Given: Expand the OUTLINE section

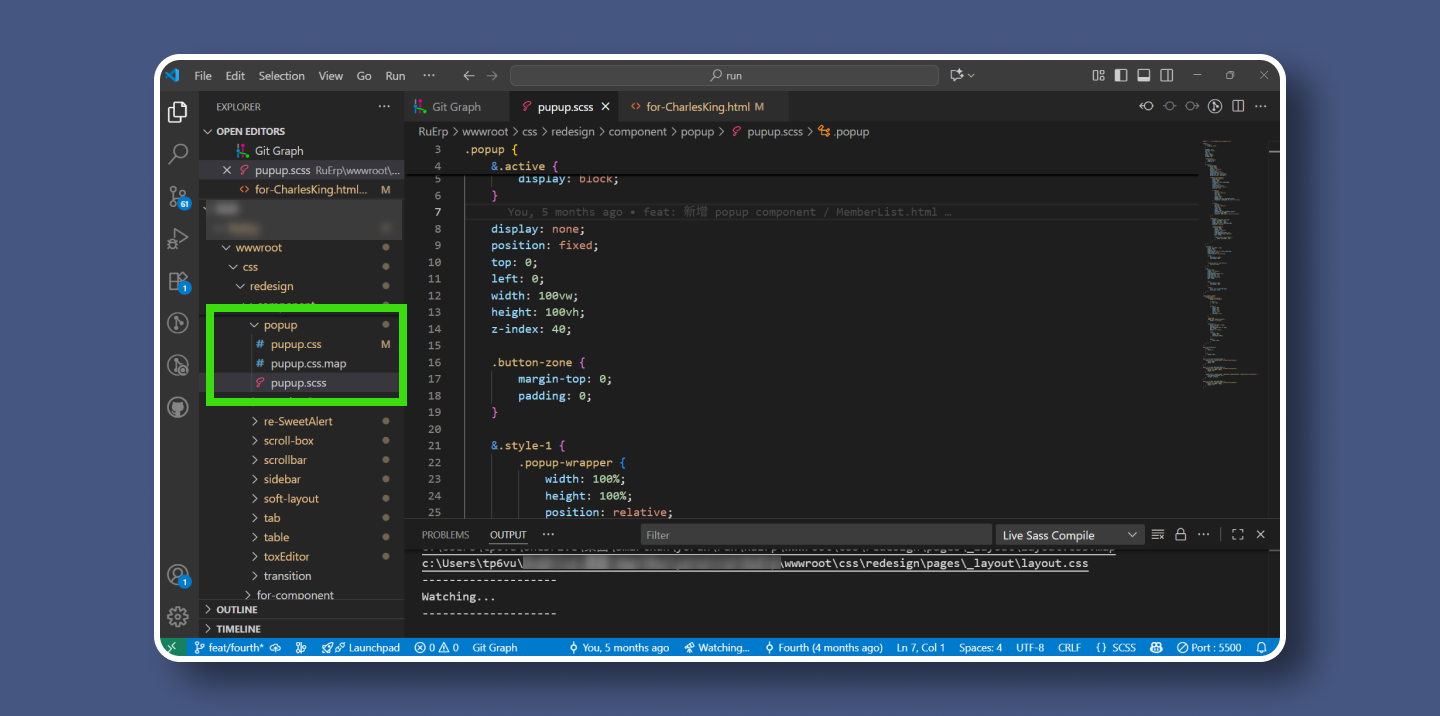Looking at the screenshot, I should [x=237, y=610].
